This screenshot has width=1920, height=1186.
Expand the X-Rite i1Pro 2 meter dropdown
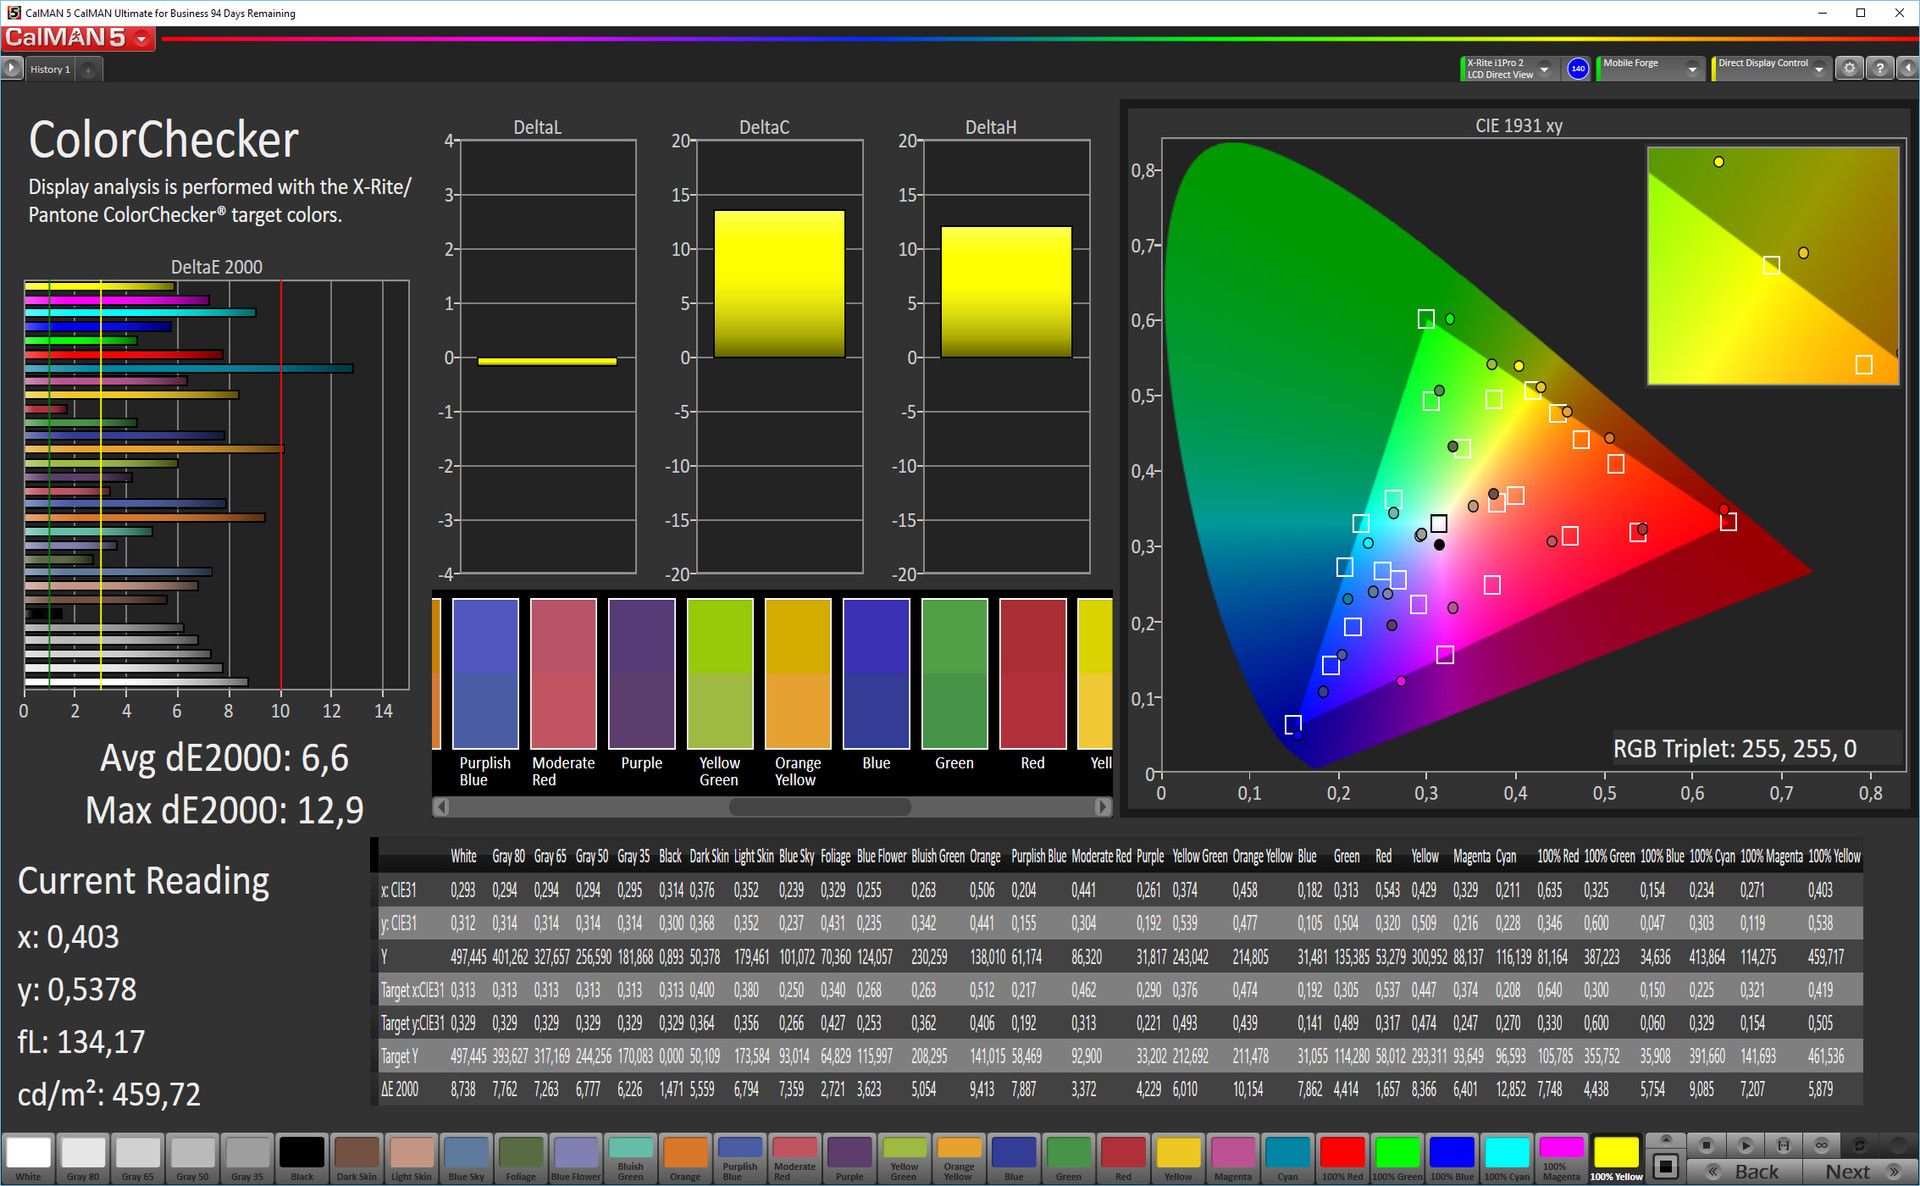tap(1544, 68)
